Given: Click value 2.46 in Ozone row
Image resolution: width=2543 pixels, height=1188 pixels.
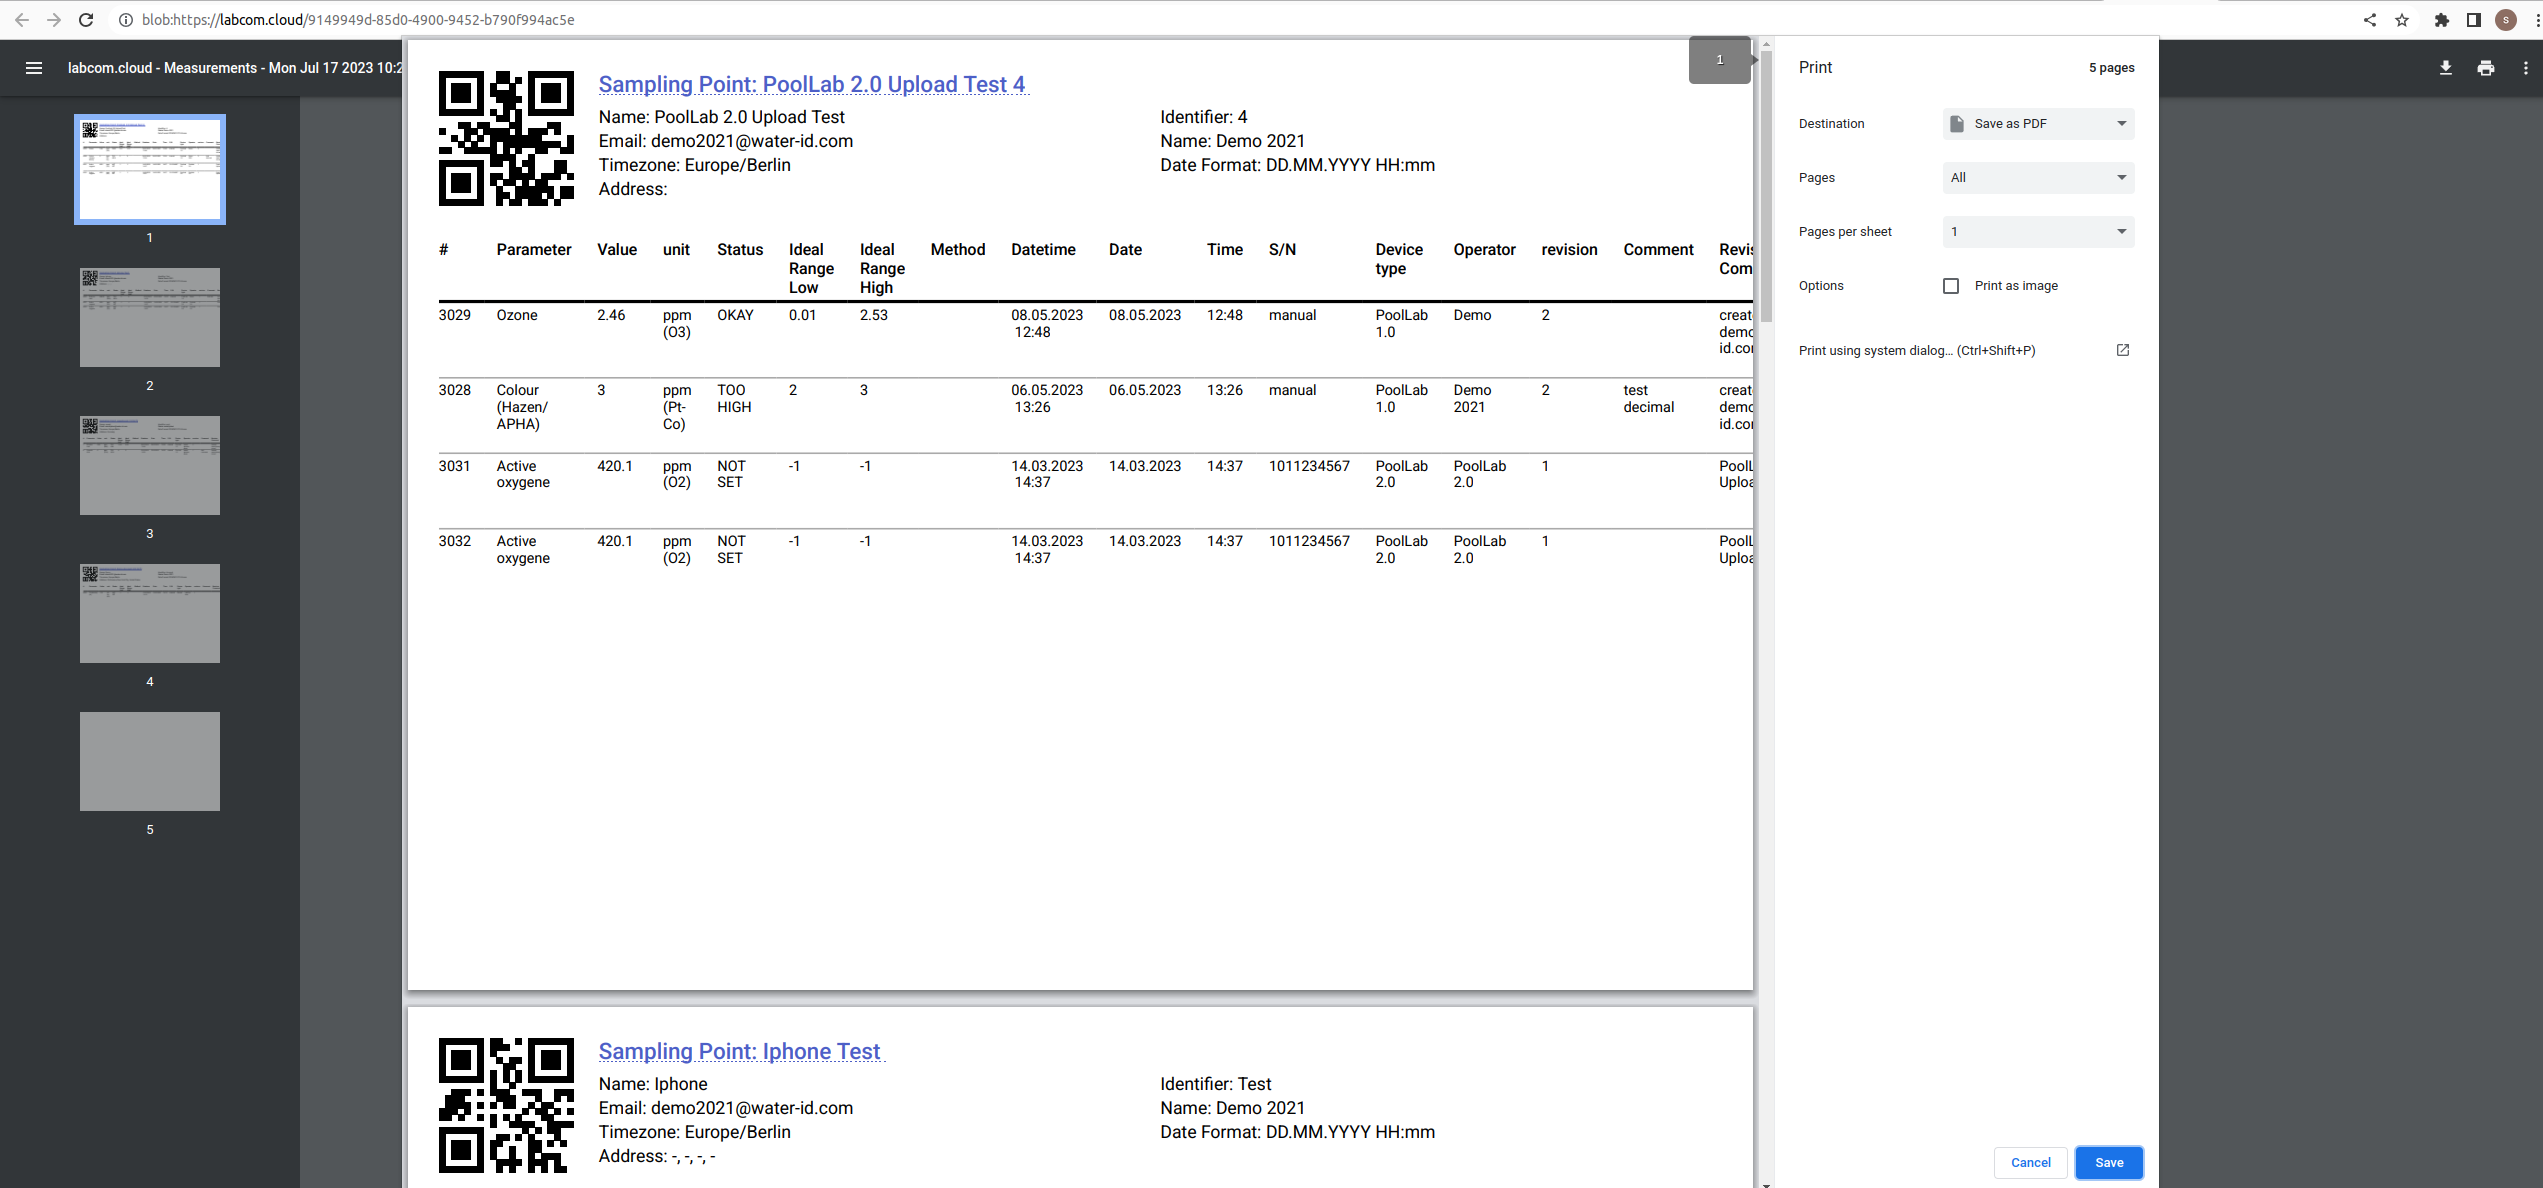Looking at the screenshot, I should click(x=611, y=315).
